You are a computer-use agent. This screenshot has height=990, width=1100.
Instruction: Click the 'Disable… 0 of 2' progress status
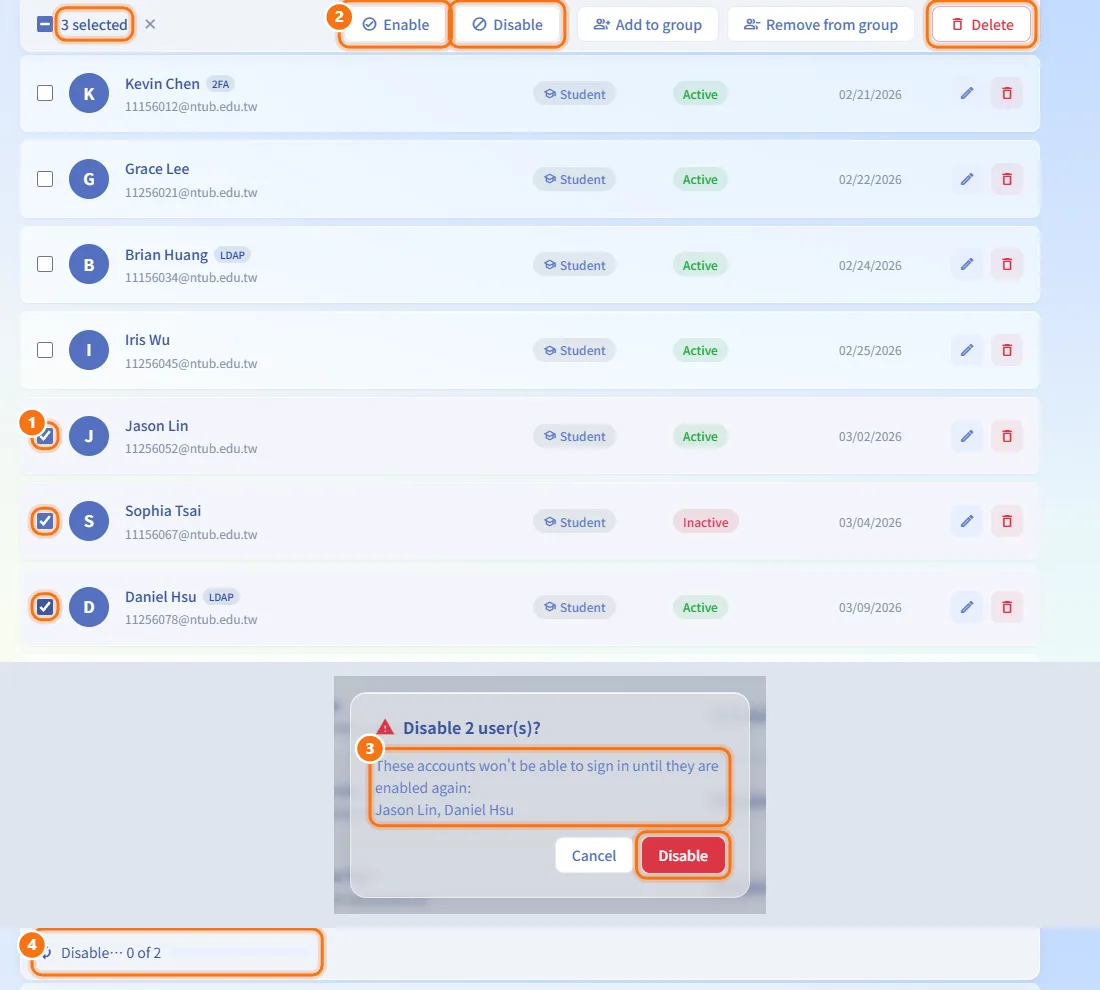[111, 953]
